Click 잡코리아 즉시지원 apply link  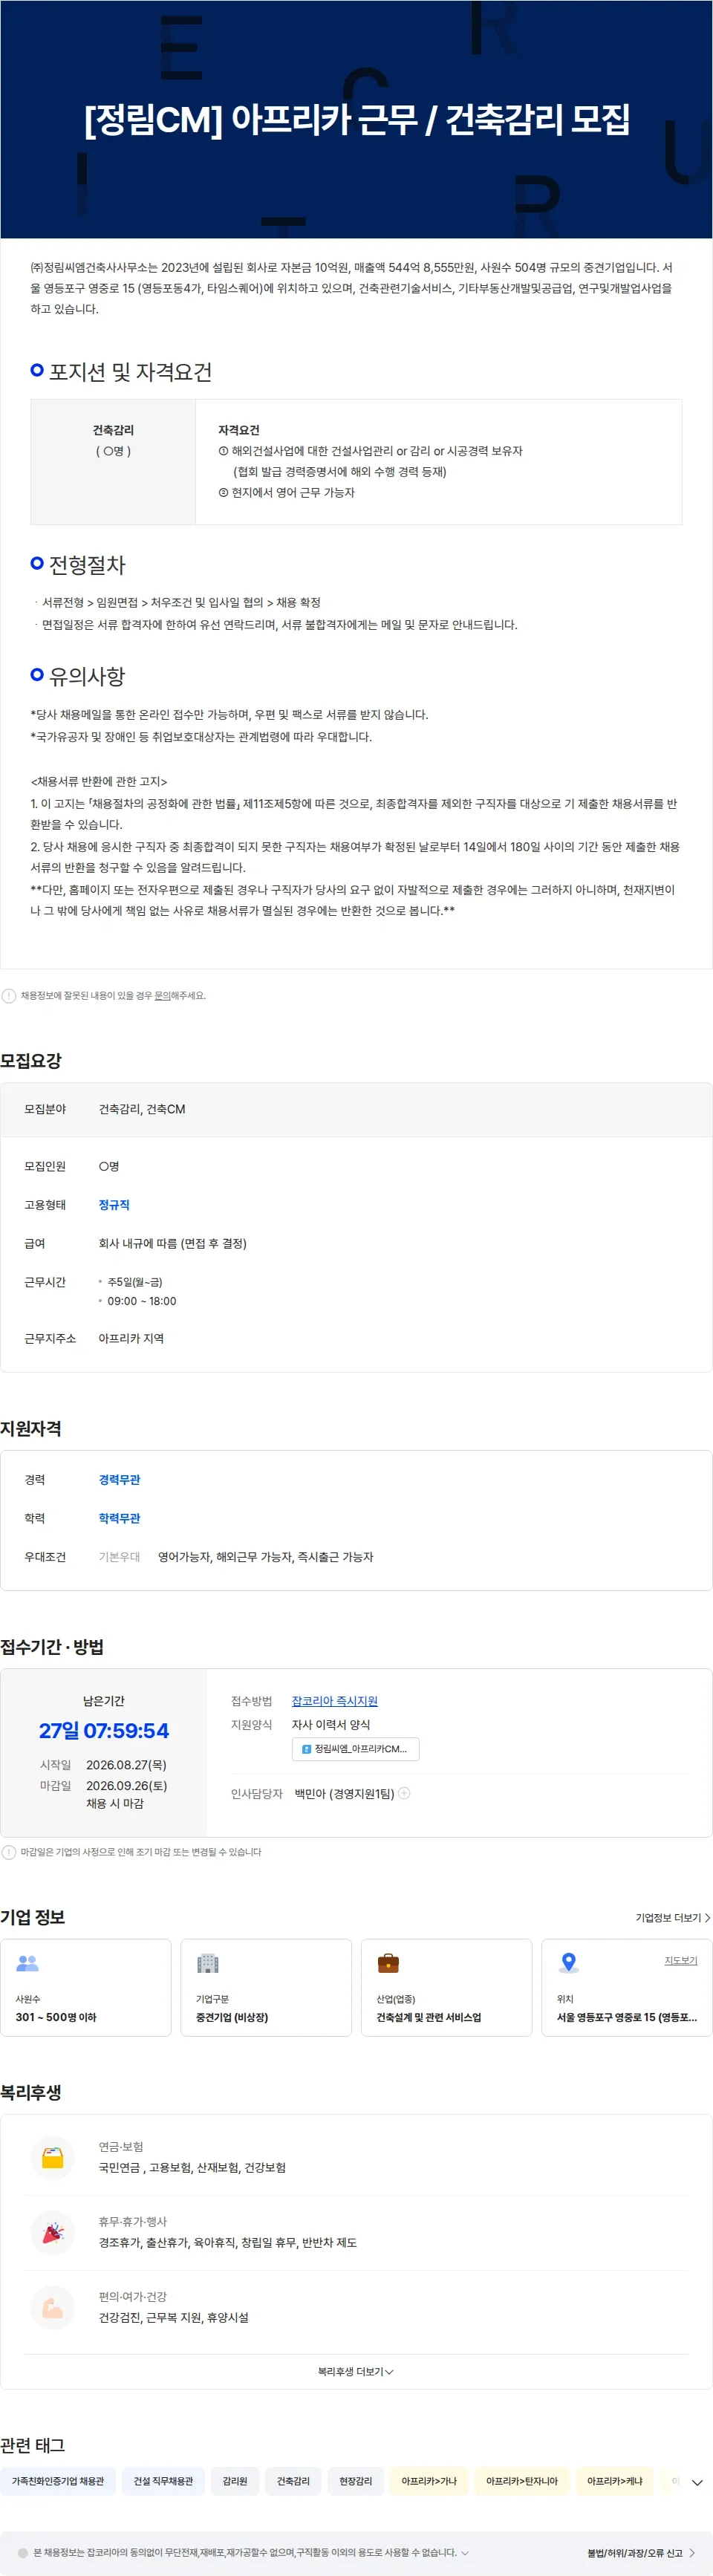(x=334, y=1701)
